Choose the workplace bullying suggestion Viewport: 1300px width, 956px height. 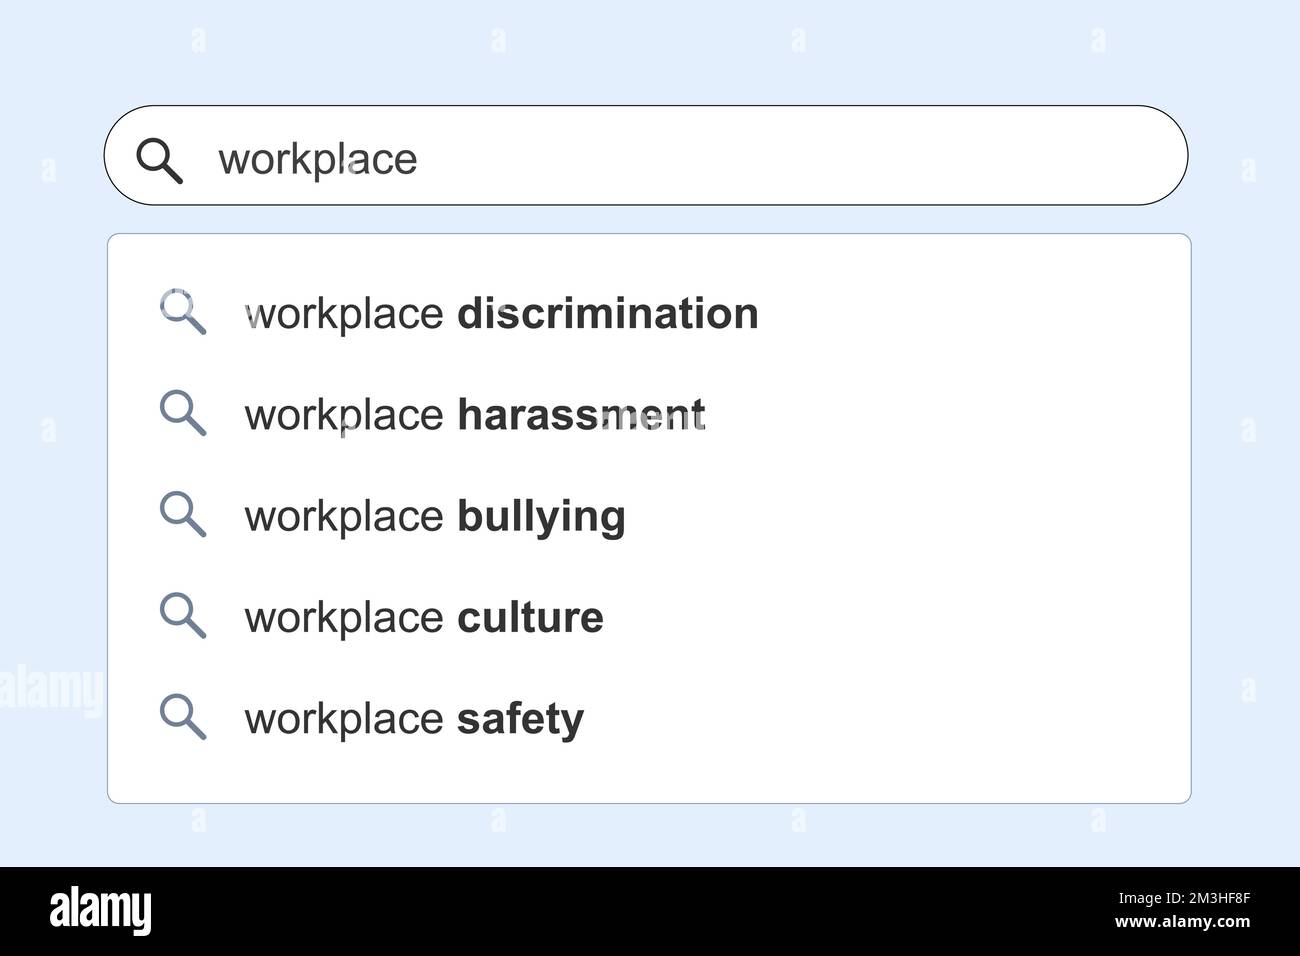point(434,517)
